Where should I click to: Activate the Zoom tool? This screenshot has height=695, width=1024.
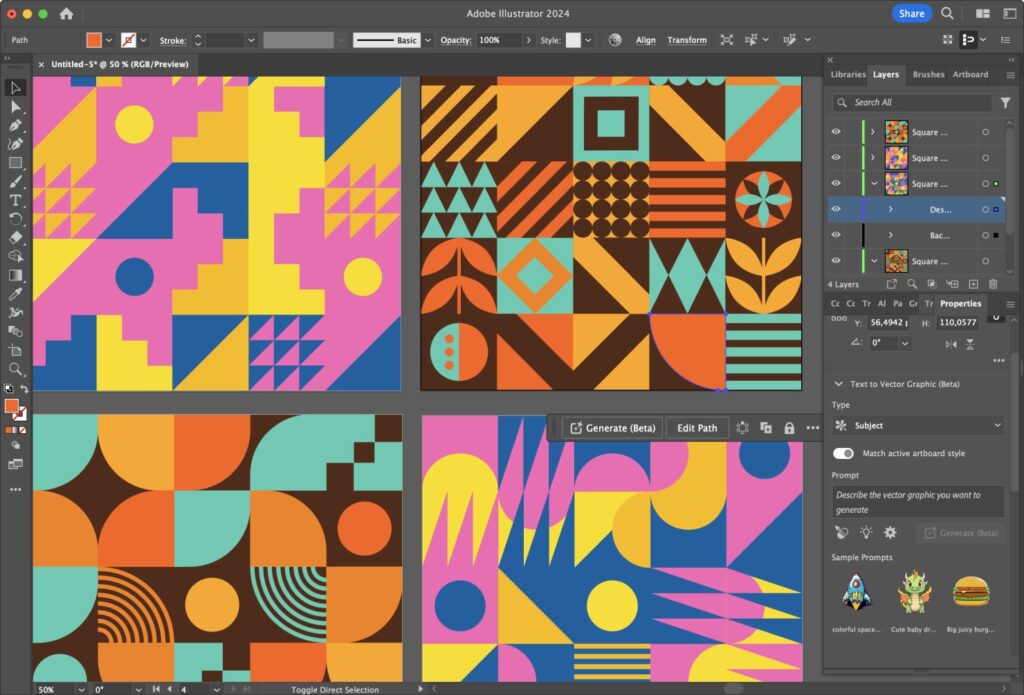[14, 368]
